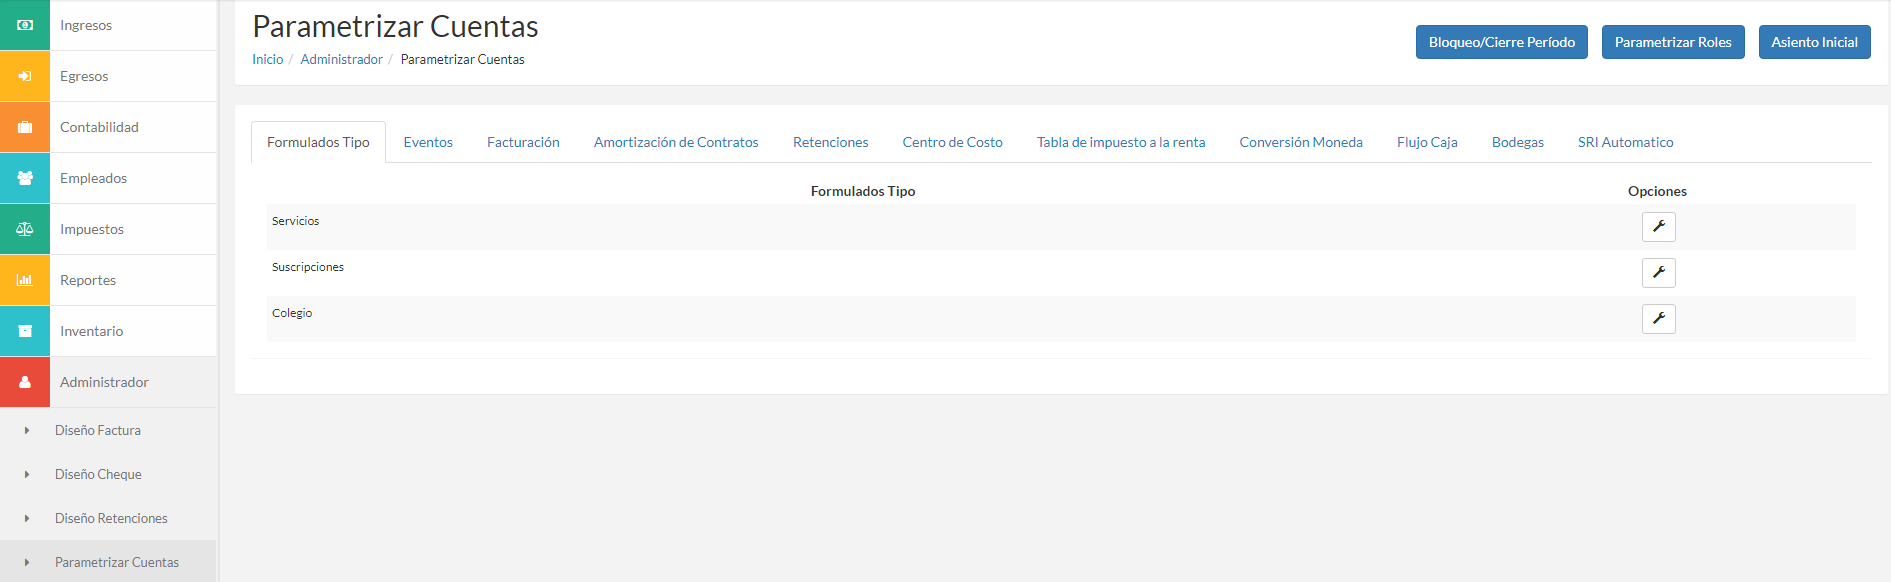
Task: Open the Reportes sidebar menu
Action: coord(108,280)
